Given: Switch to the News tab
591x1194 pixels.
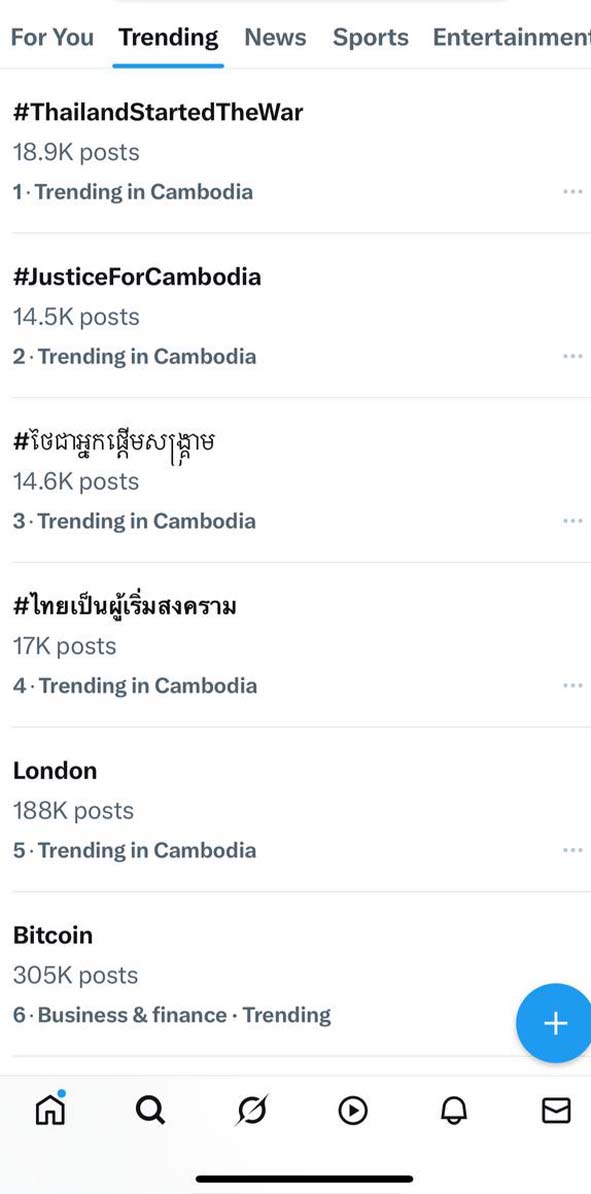Looking at the screenshot, I should tap(275, 37).
